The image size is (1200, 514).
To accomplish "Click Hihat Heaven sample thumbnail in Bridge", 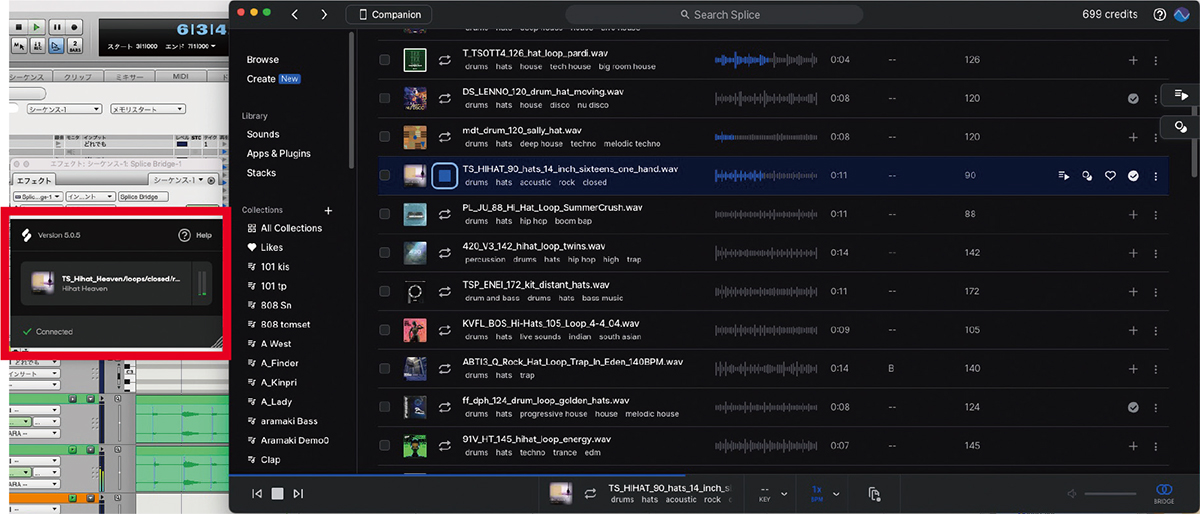I will tap(42, 283).
